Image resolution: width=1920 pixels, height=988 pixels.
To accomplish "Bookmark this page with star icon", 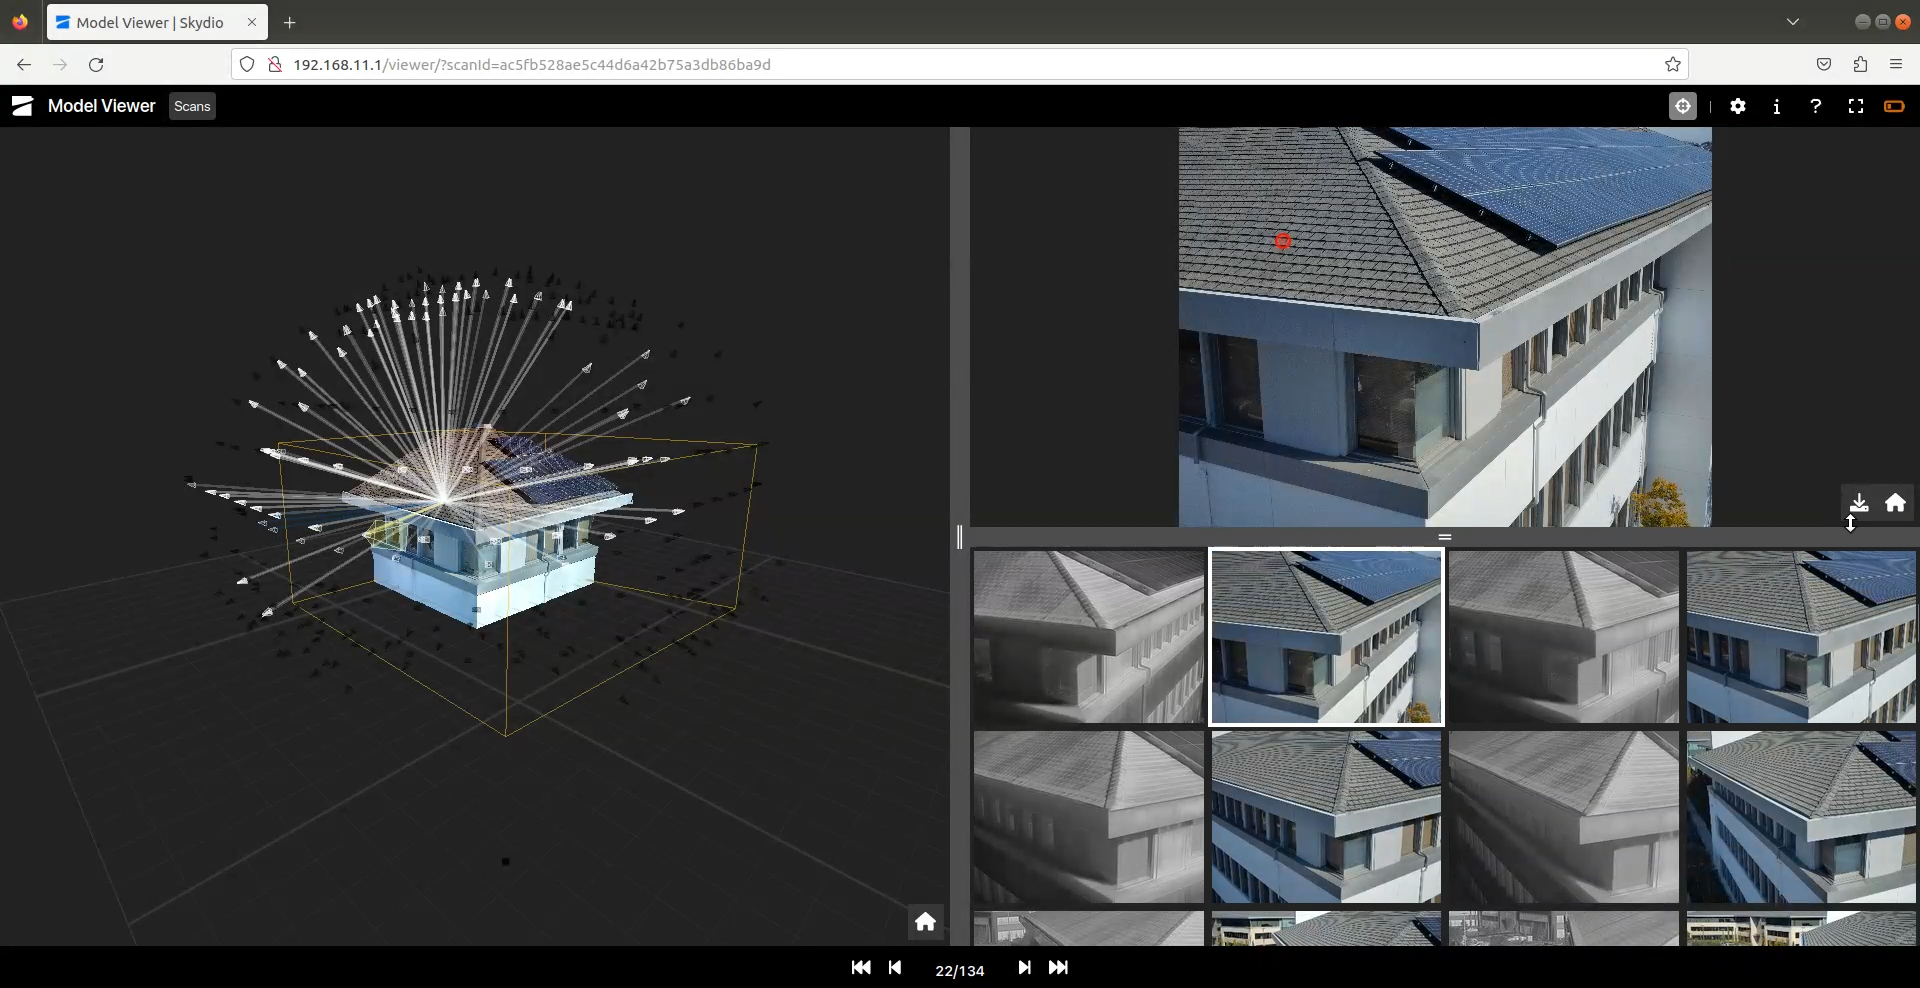I will [x=1673, y=64].
